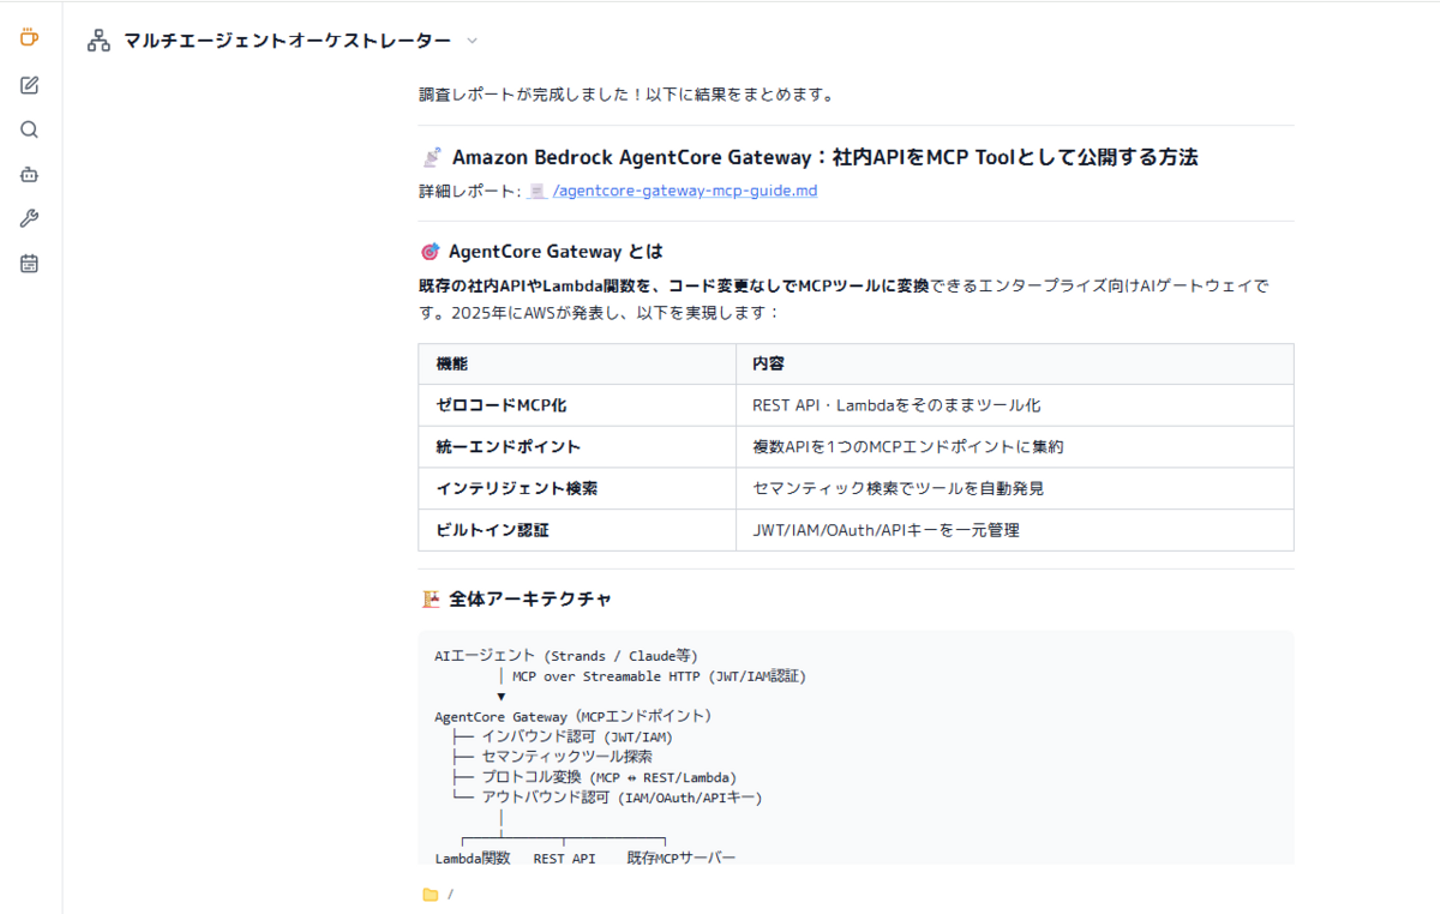Click the 'アウトバウンド認可' code line
1440x914 pixels.
pos(622,797)
